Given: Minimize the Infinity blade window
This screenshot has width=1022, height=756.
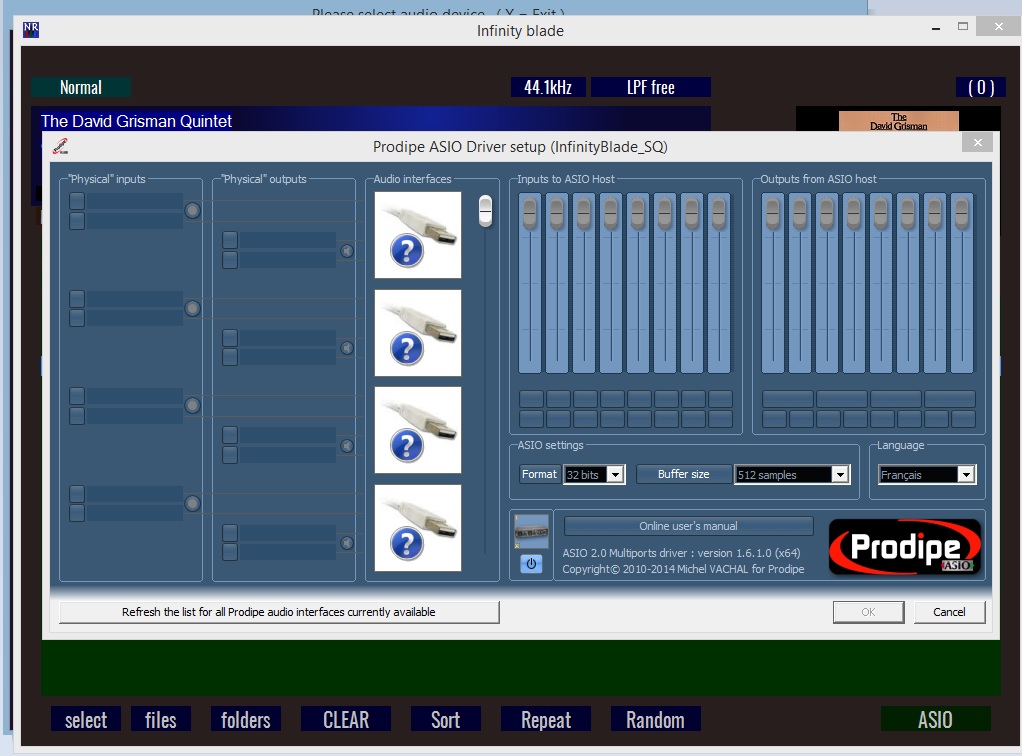Looking at the screenshot, I should [936, 28].
